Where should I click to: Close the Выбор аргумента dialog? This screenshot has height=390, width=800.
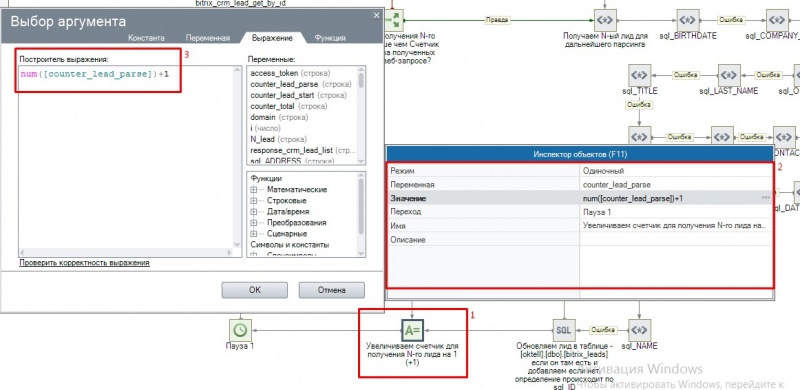coord(377,15)
